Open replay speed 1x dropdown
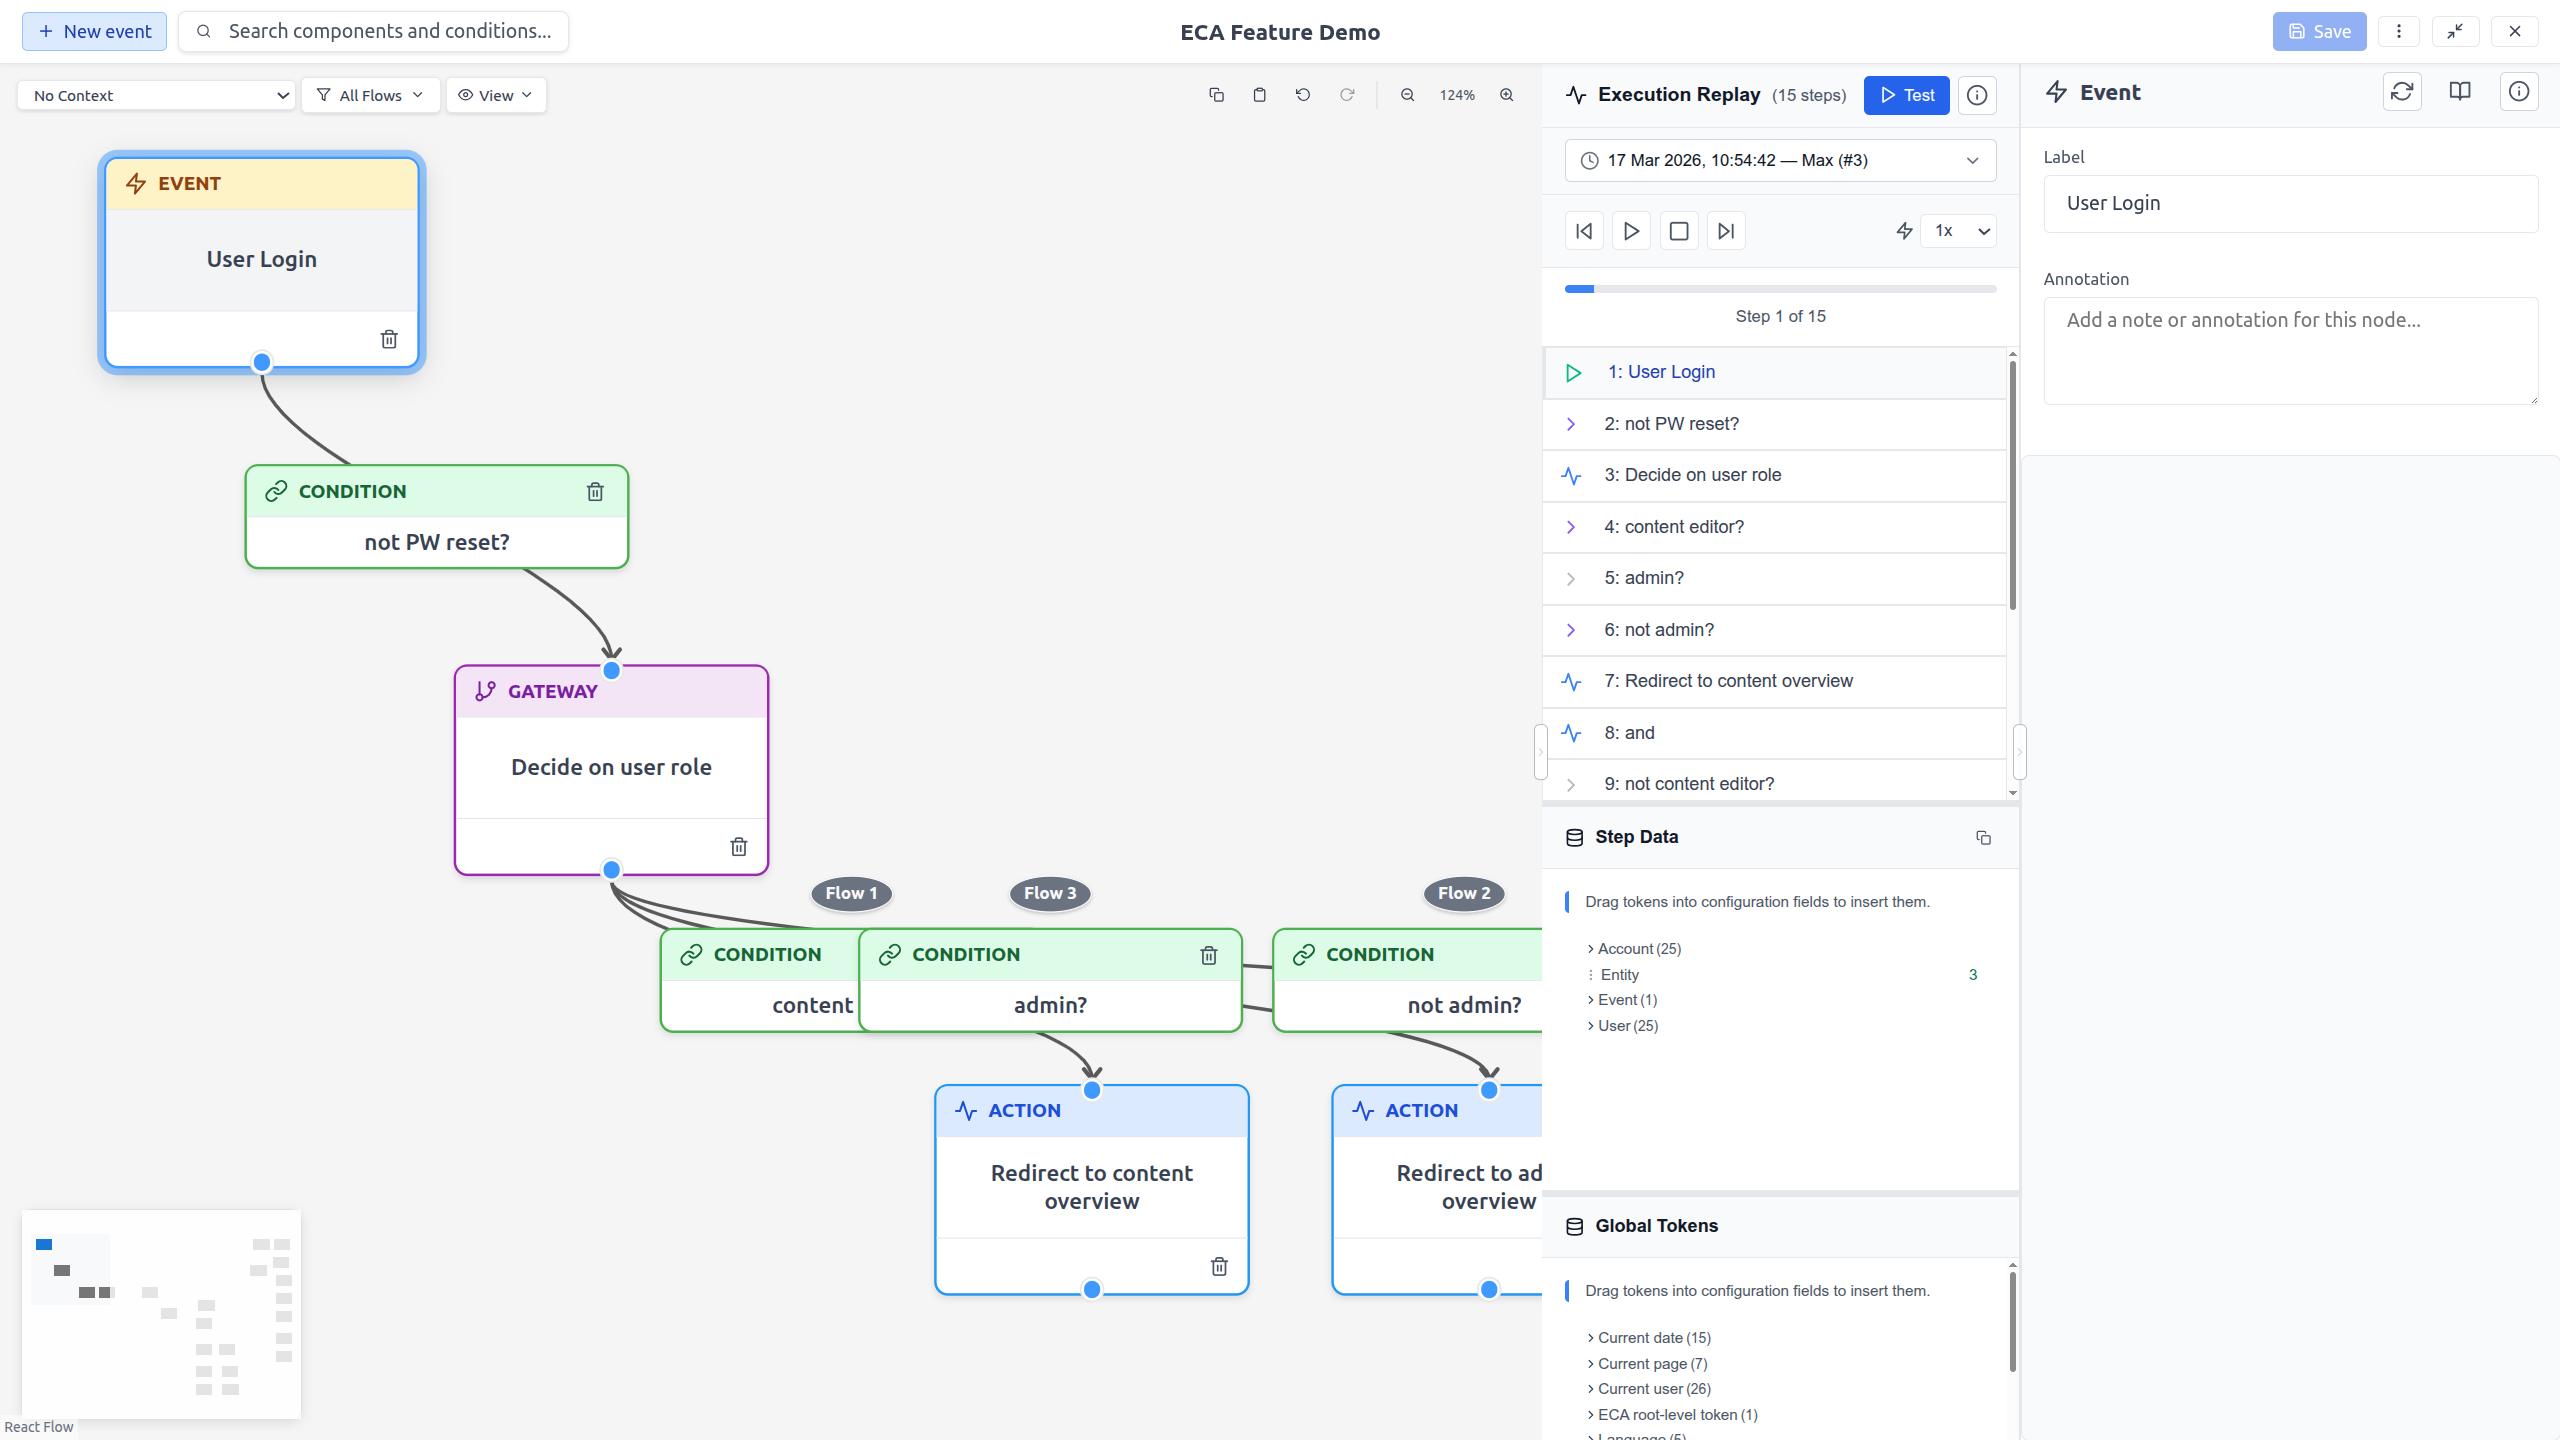 1959,231
